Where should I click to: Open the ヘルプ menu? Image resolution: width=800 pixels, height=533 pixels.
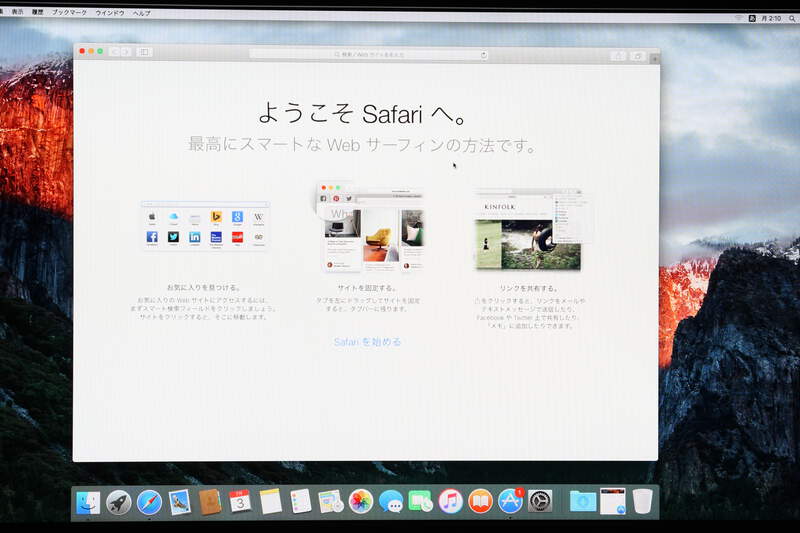141,13
